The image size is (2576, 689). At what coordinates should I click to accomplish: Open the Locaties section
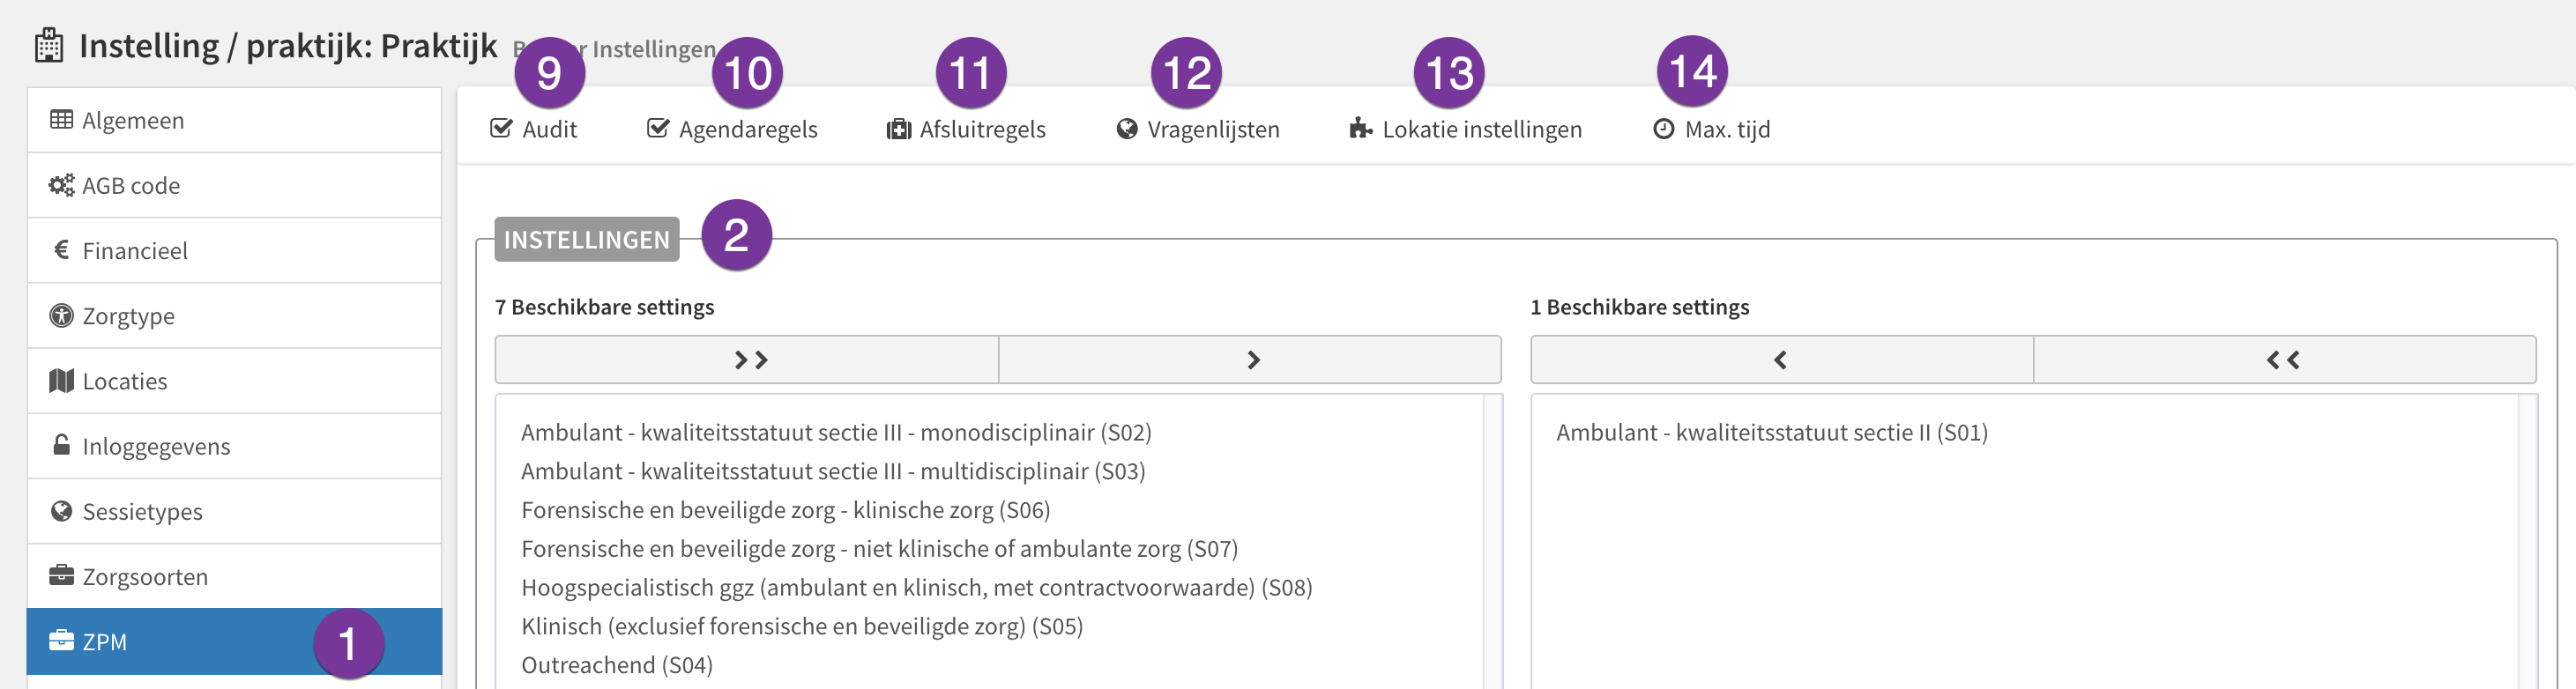(234, 380)
